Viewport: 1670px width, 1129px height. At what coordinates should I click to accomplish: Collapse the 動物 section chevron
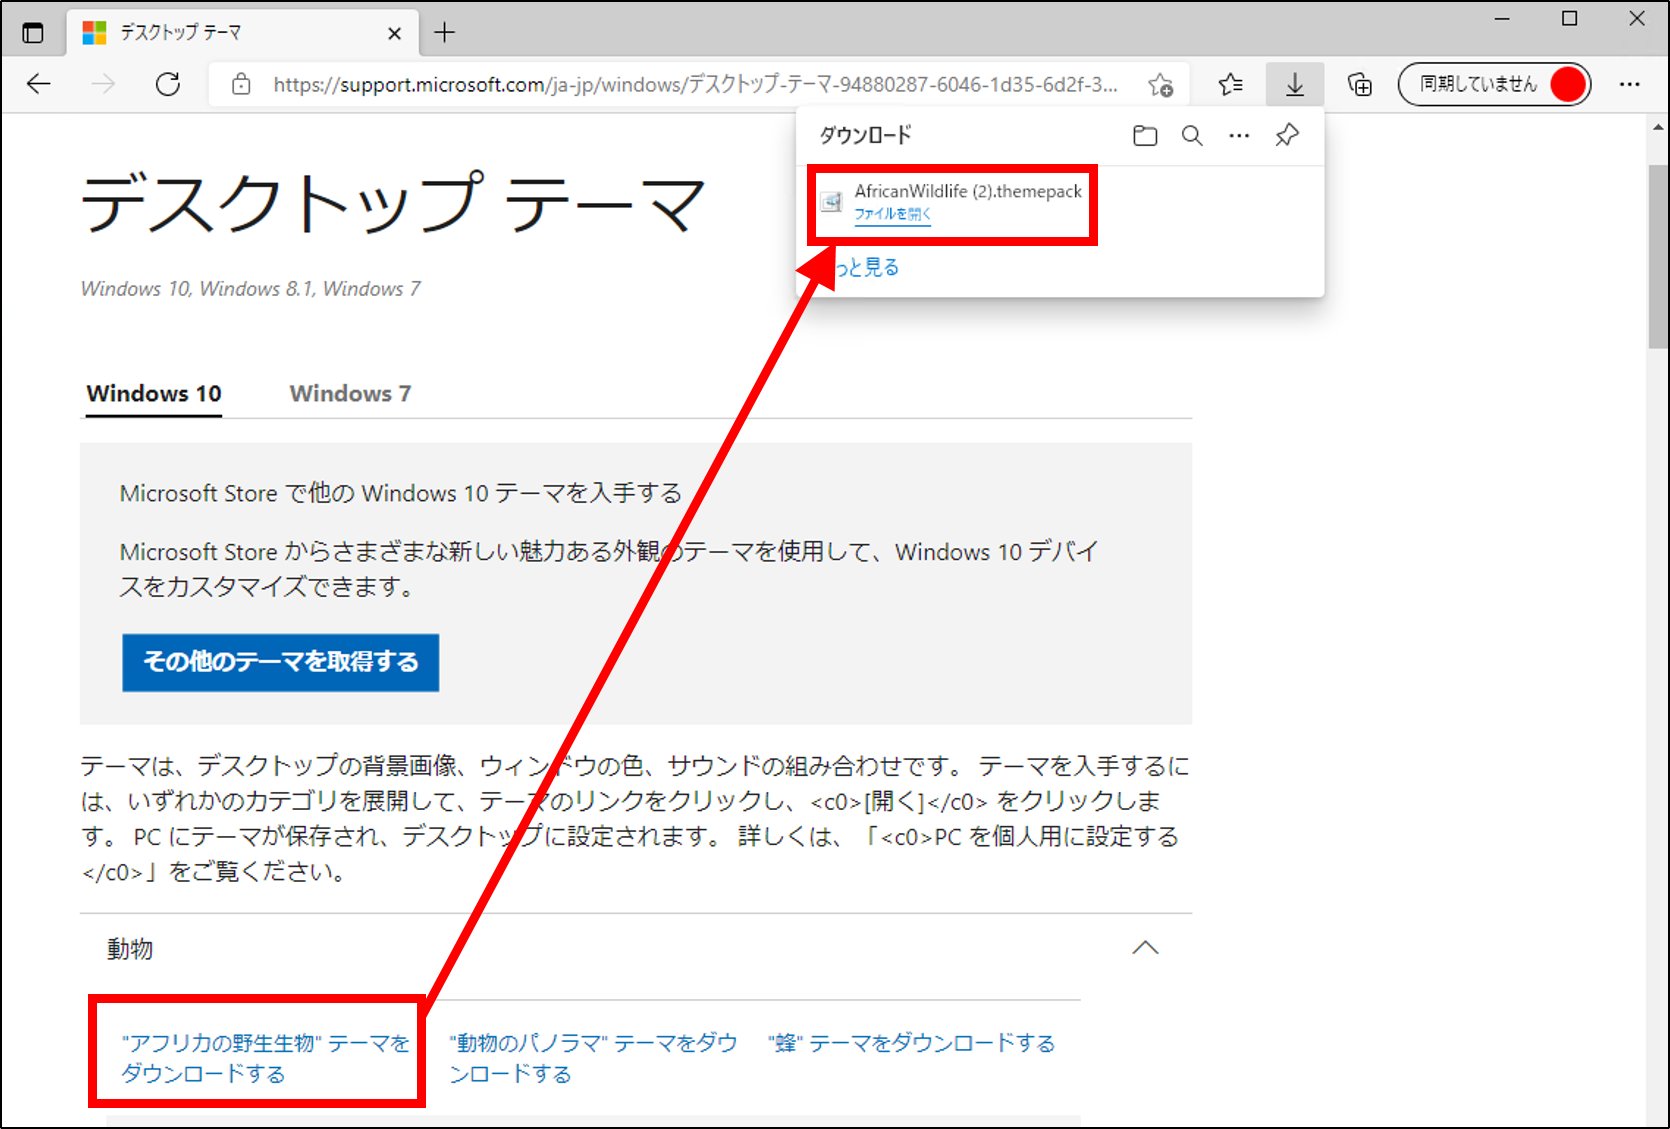pos(1145,948)
